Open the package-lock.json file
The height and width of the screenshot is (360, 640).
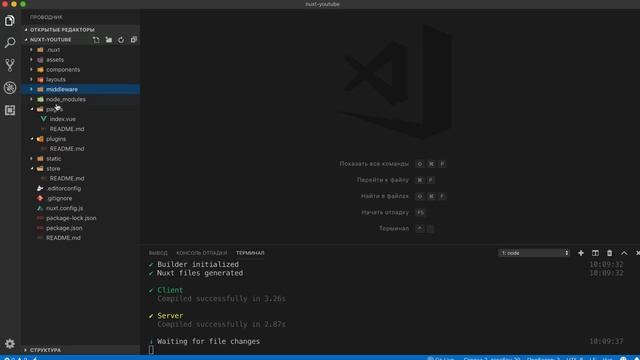coord(81,218)
